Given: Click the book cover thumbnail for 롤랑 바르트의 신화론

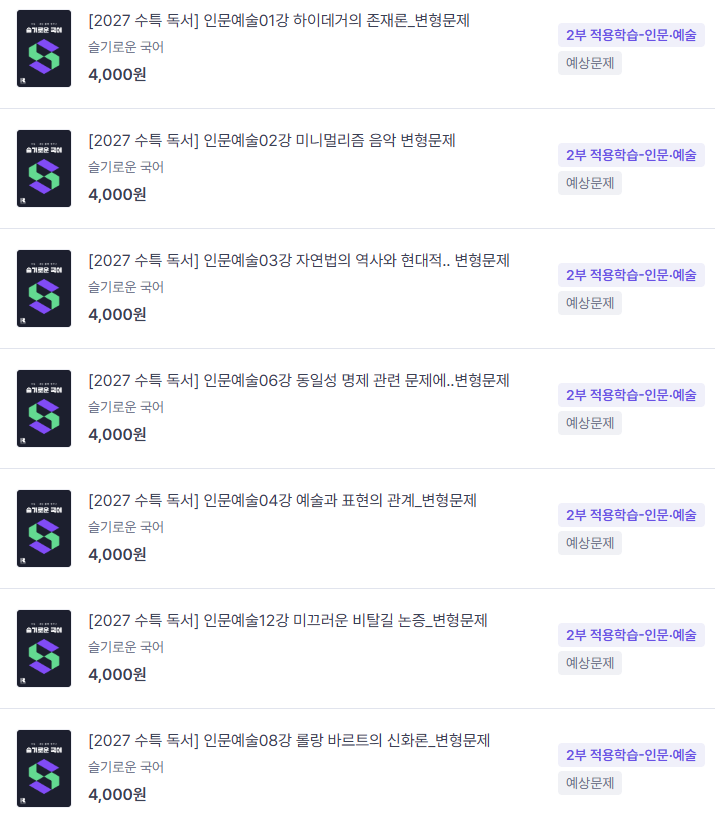Looking at the screenshot, I should pyautogui.click(x=44, y=768).
